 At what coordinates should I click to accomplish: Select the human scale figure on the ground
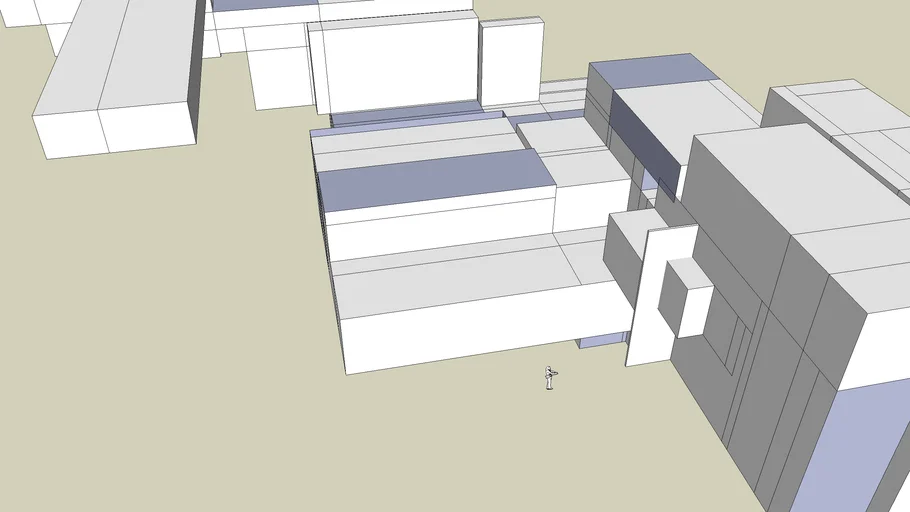click(x=549, y=378)
